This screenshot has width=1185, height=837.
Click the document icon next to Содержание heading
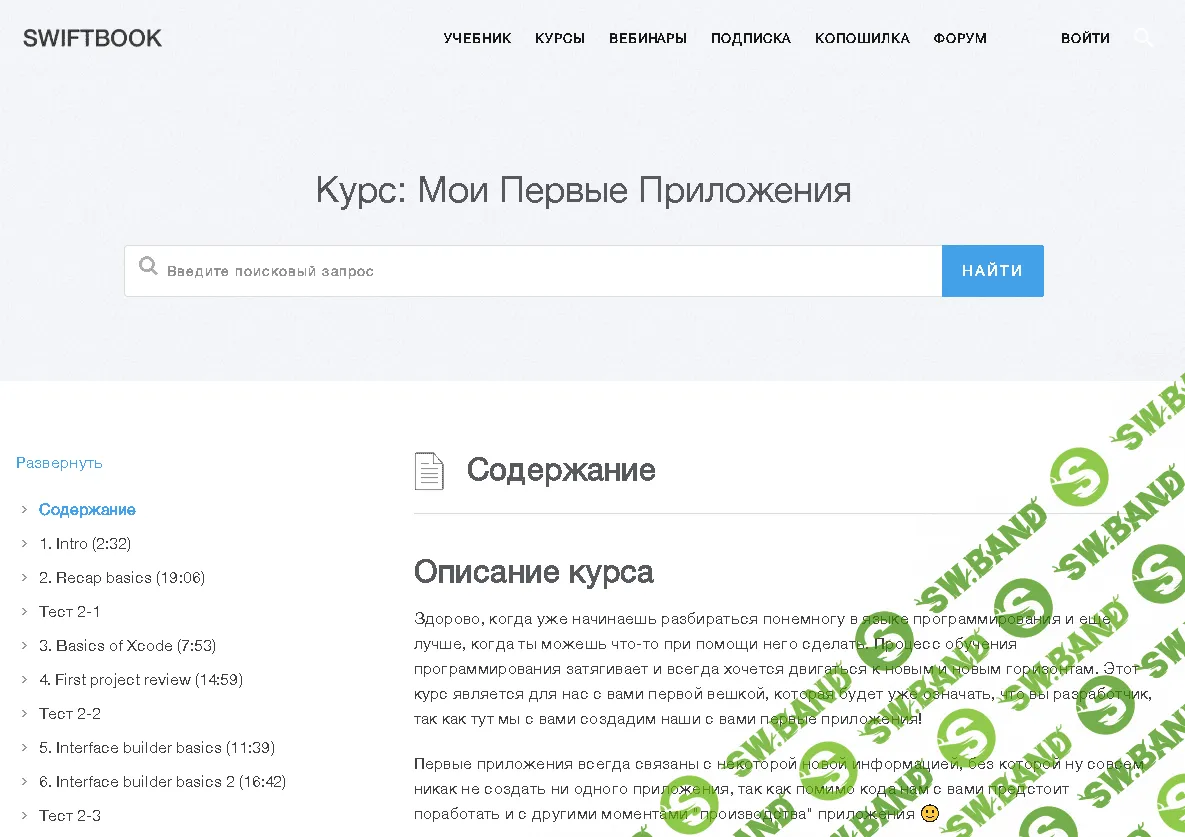coord(429,470)
